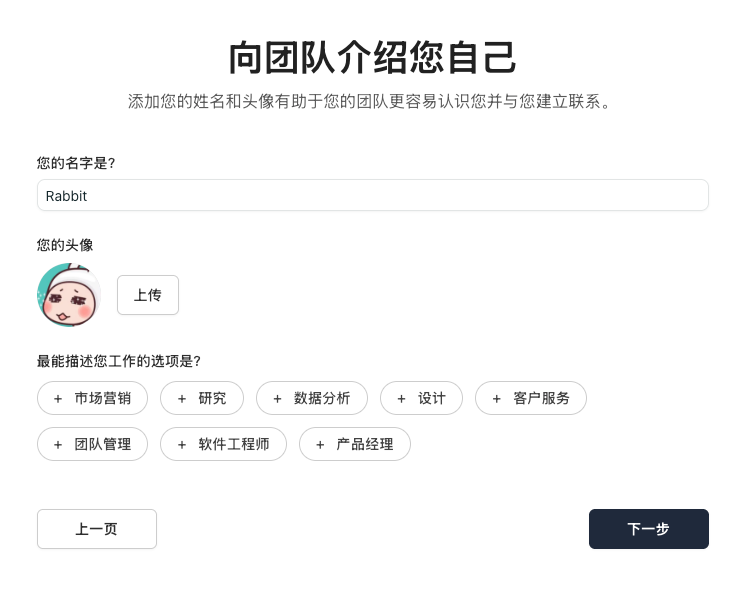Choose 数据分析 as your work type
This screenshot has height=606, width=738.
click(322, 398)
